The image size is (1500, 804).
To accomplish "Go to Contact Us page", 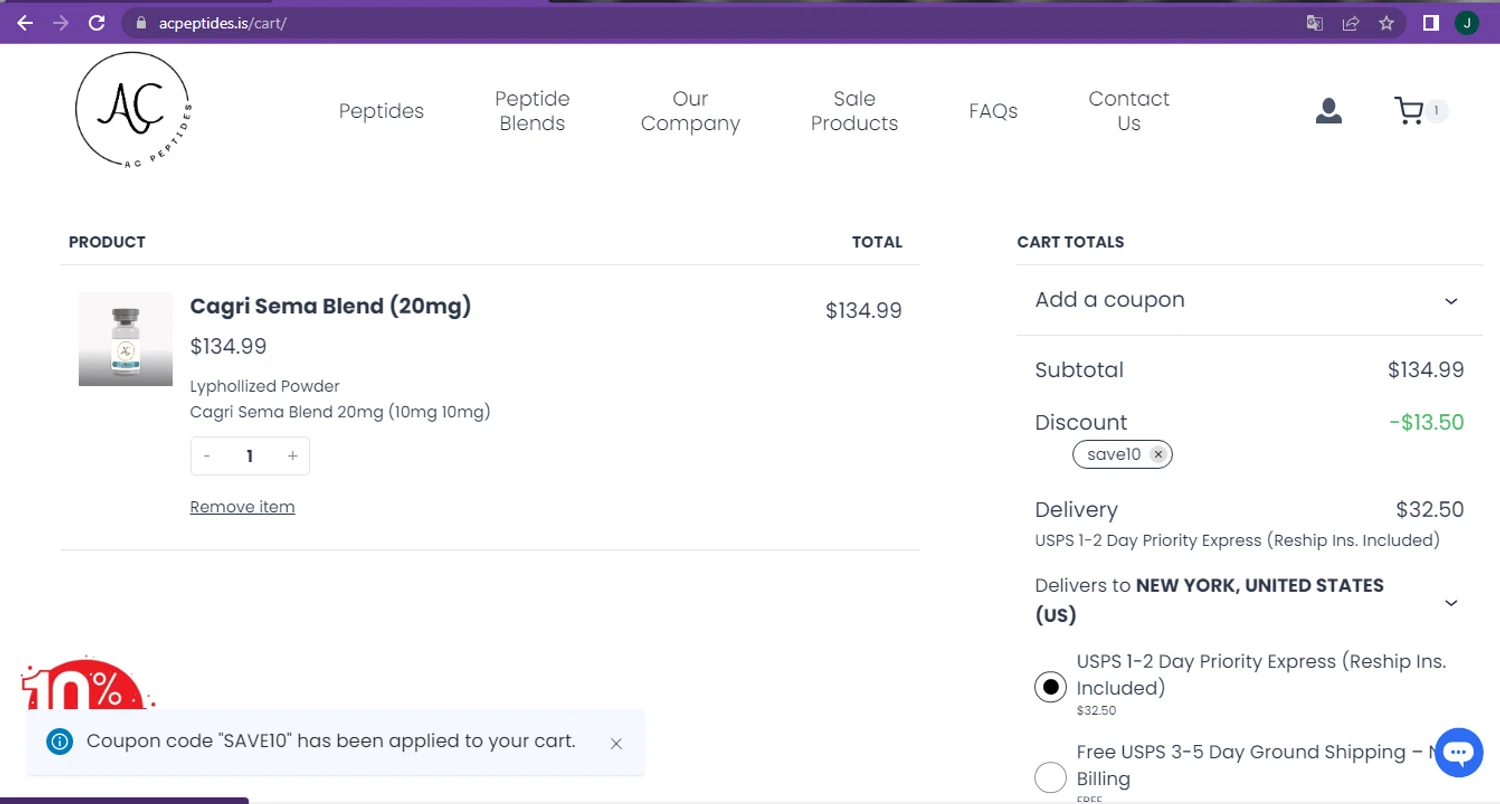I will [x=1129, y=111].
